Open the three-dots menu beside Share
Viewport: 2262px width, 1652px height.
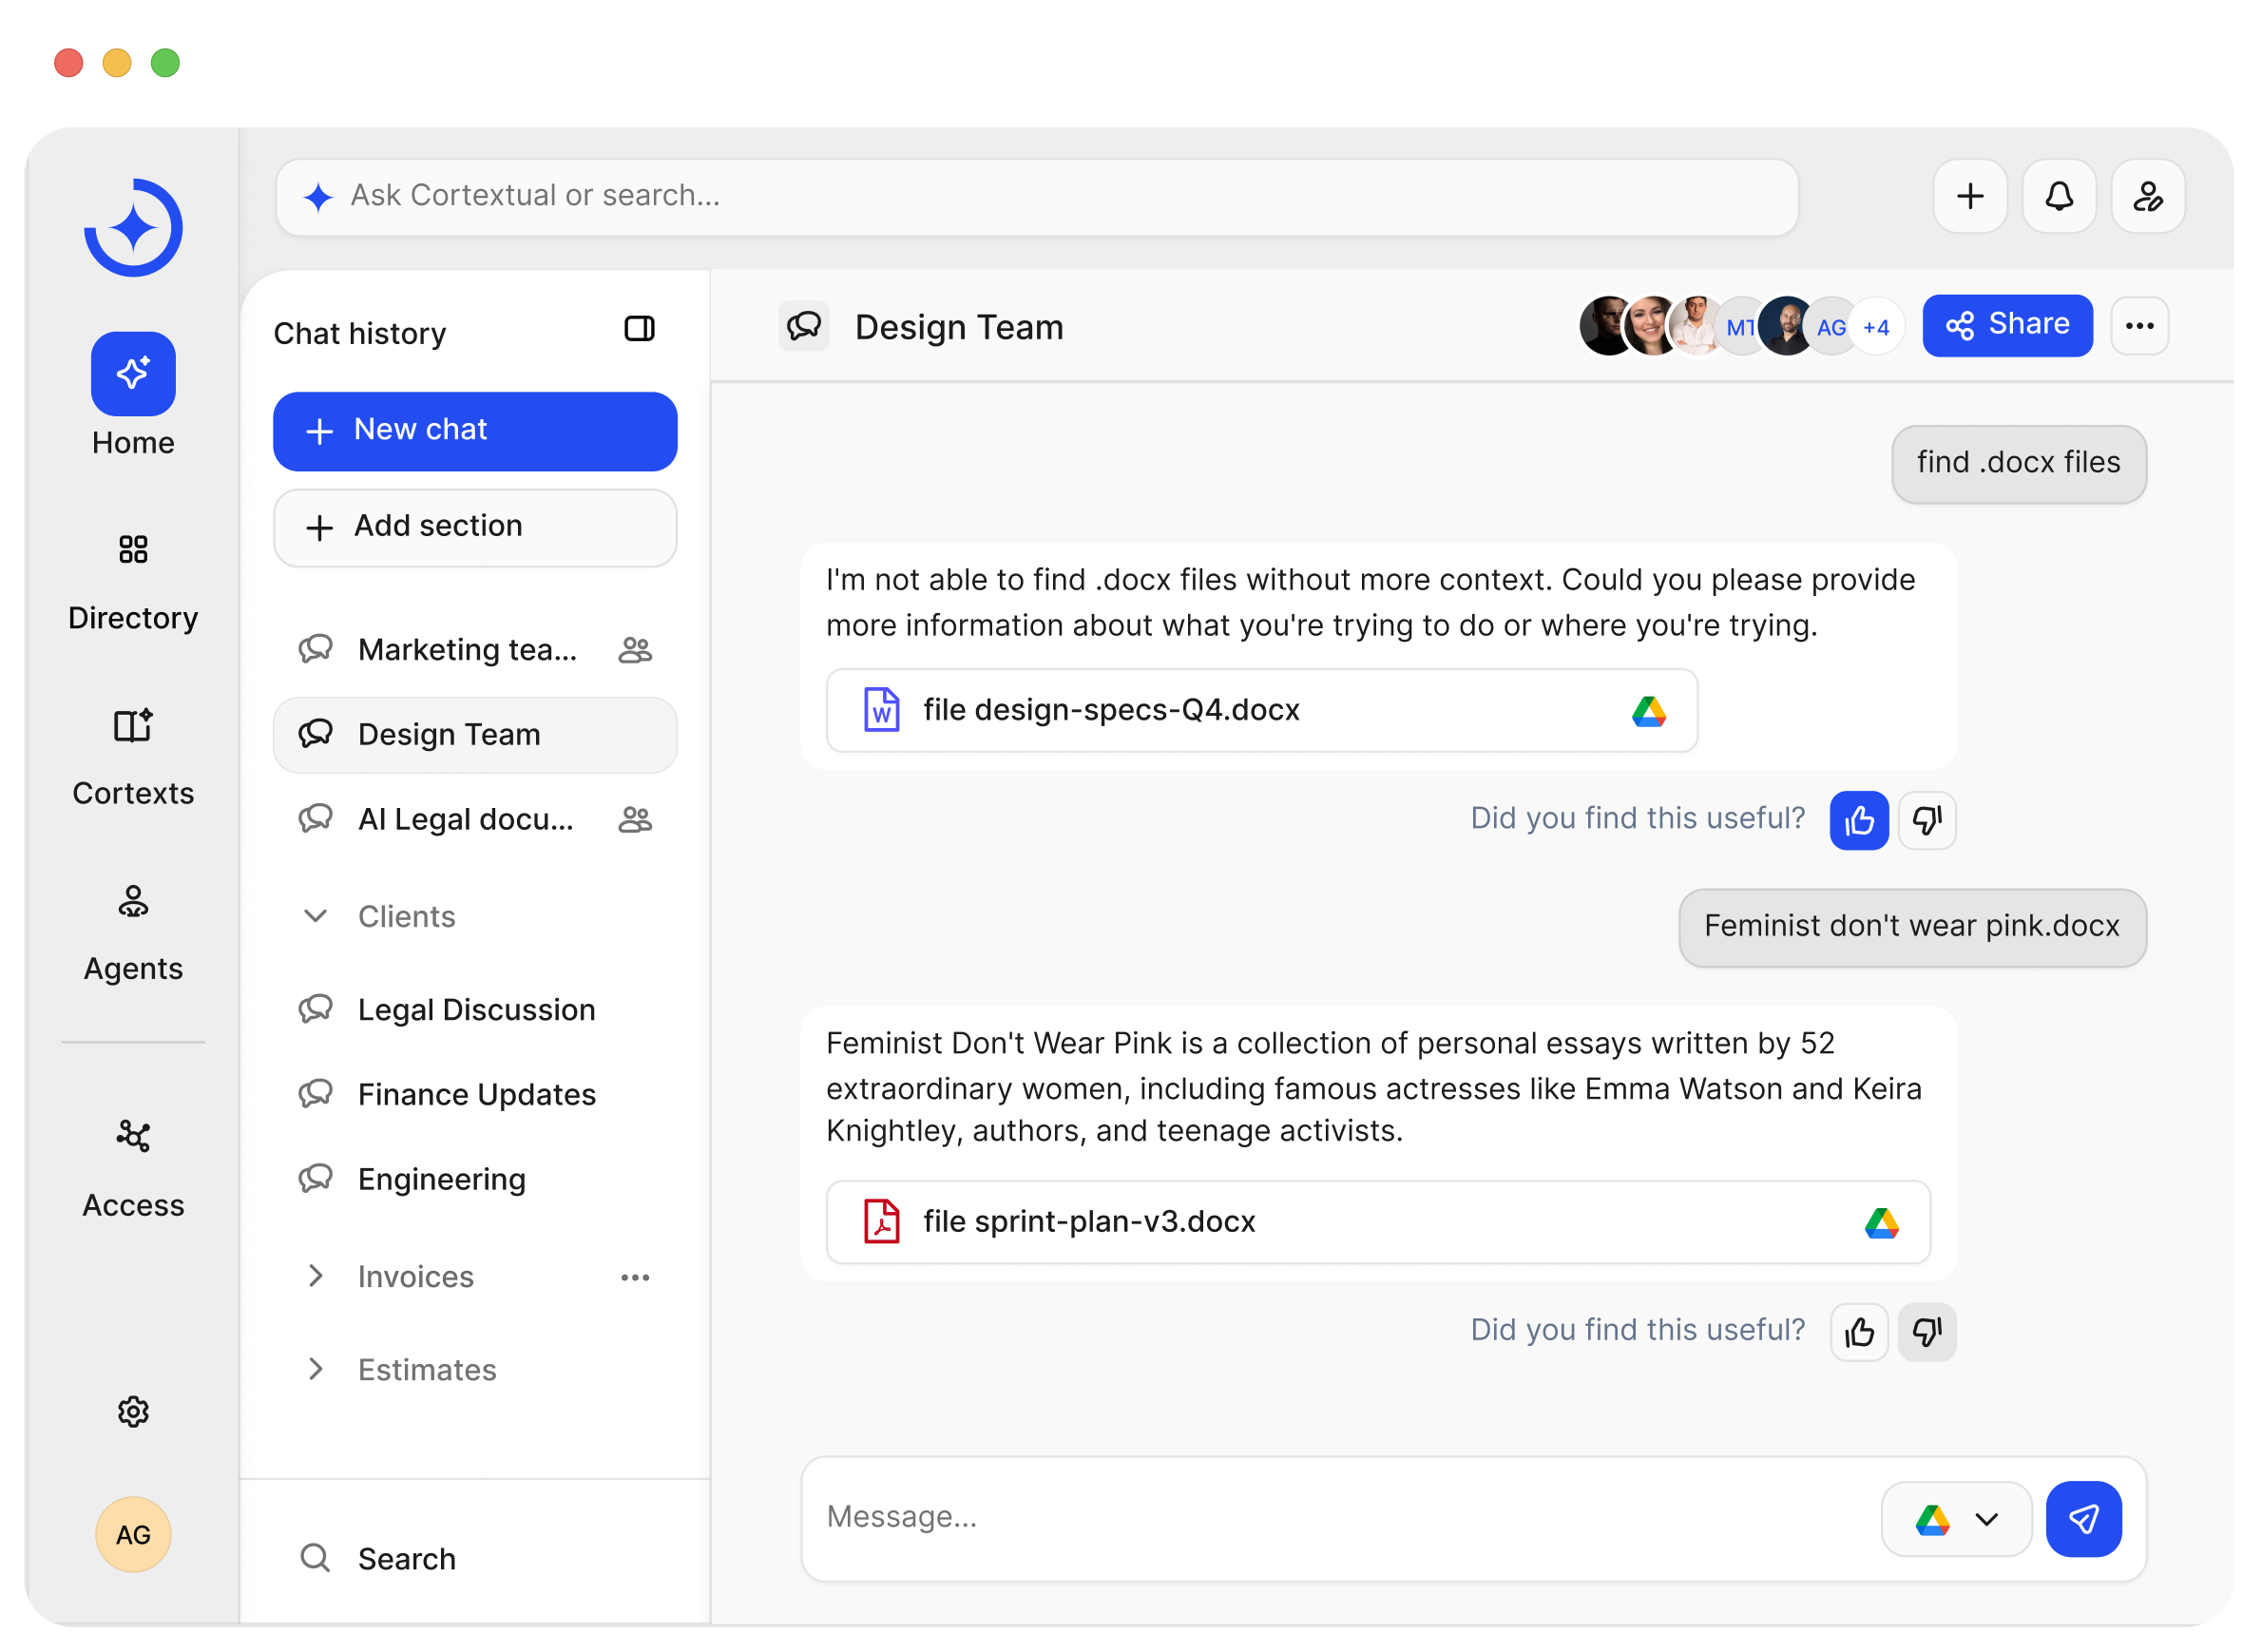click(x=2139, y=326)
